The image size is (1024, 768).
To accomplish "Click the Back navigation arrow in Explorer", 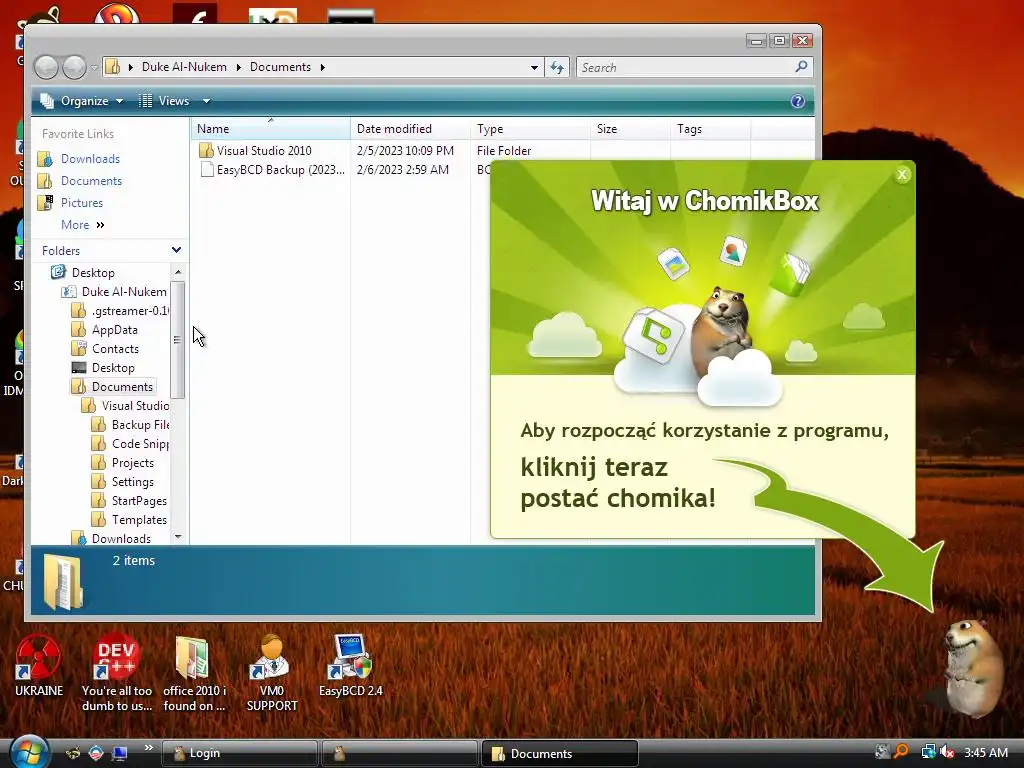I will pos(46,67).
